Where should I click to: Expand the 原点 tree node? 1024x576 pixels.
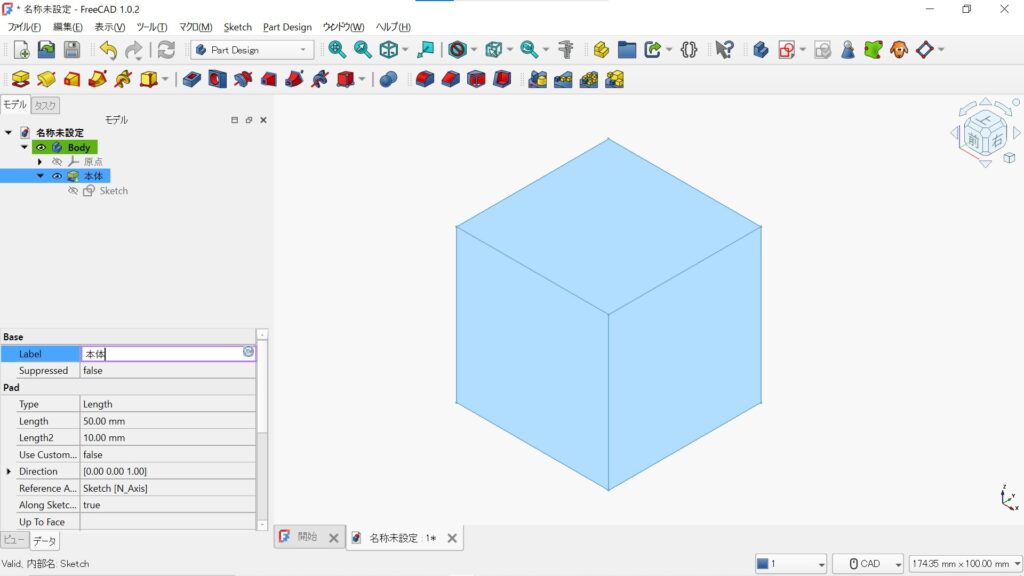[40, 162]
